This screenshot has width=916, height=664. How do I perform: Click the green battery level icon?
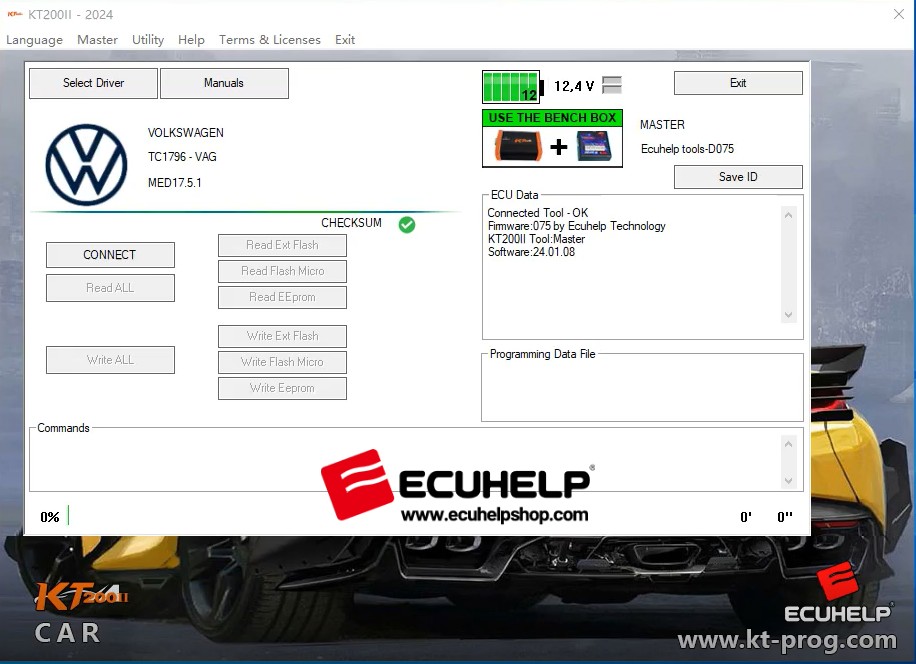(512, 87)
